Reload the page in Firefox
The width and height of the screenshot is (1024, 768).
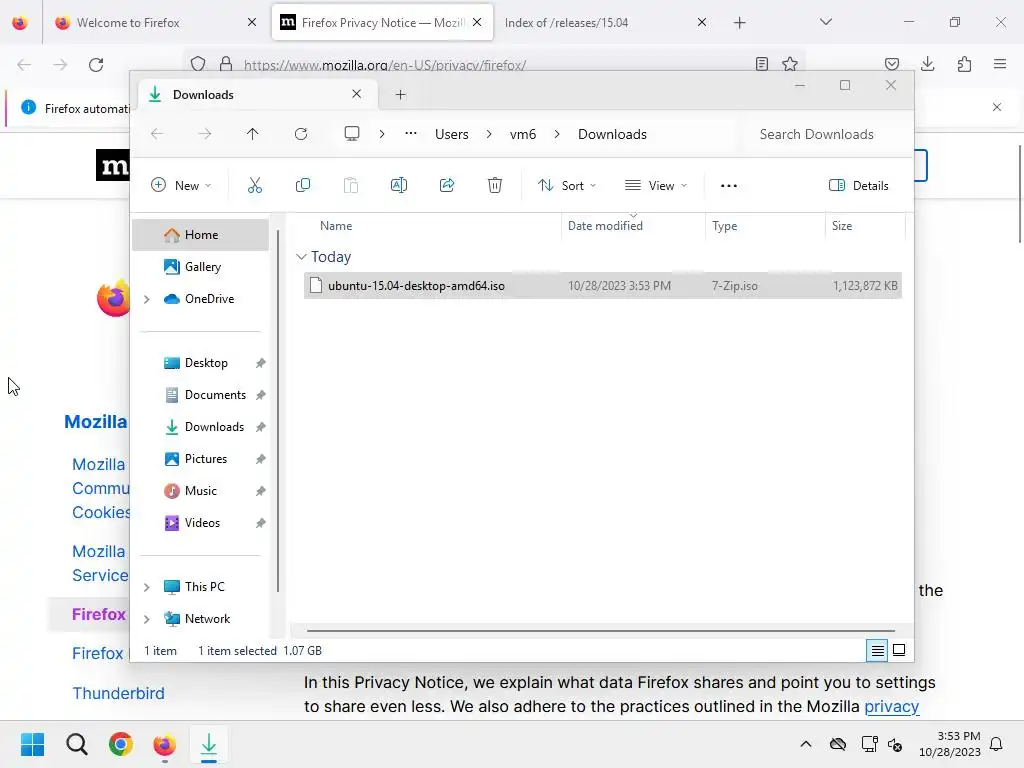(96, 65)
